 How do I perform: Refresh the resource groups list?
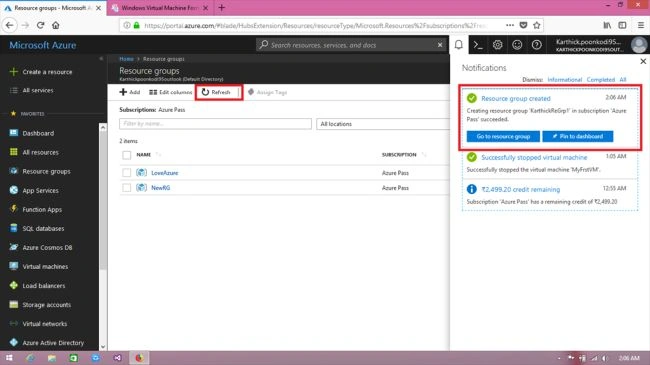click(216, 92)
